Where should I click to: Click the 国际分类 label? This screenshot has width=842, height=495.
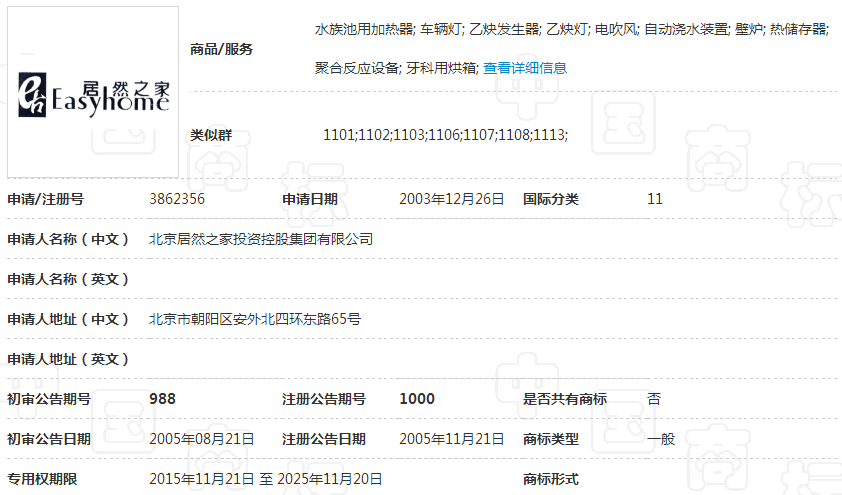(x=551, y=199)
